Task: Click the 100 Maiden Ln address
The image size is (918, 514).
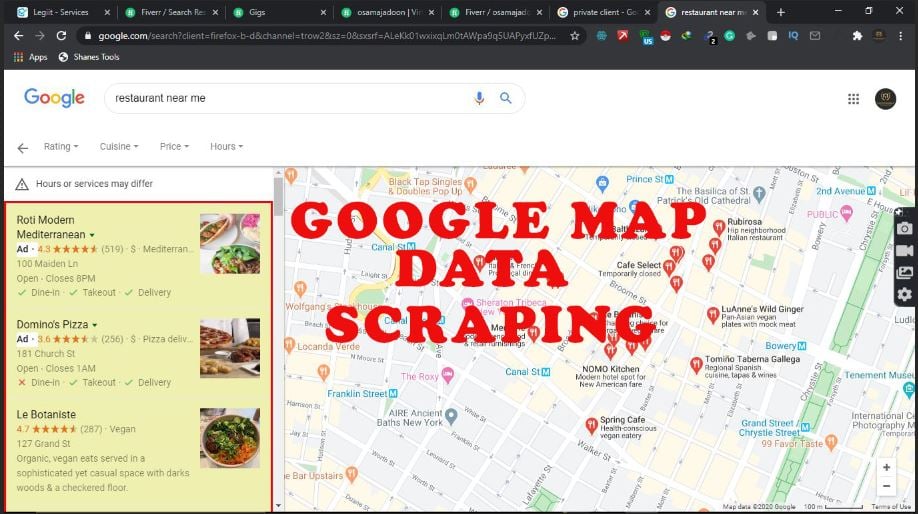Action: click(x=47, y=264)
